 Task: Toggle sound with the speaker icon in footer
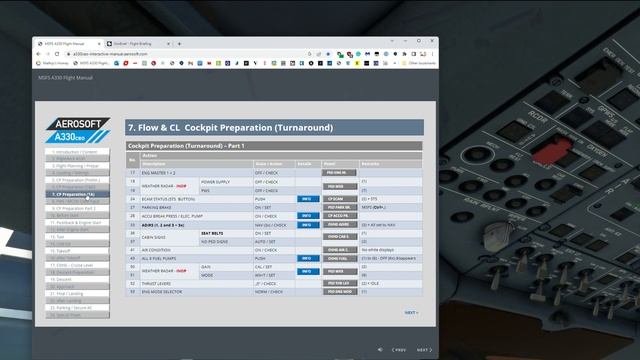[x=380, y=350]
